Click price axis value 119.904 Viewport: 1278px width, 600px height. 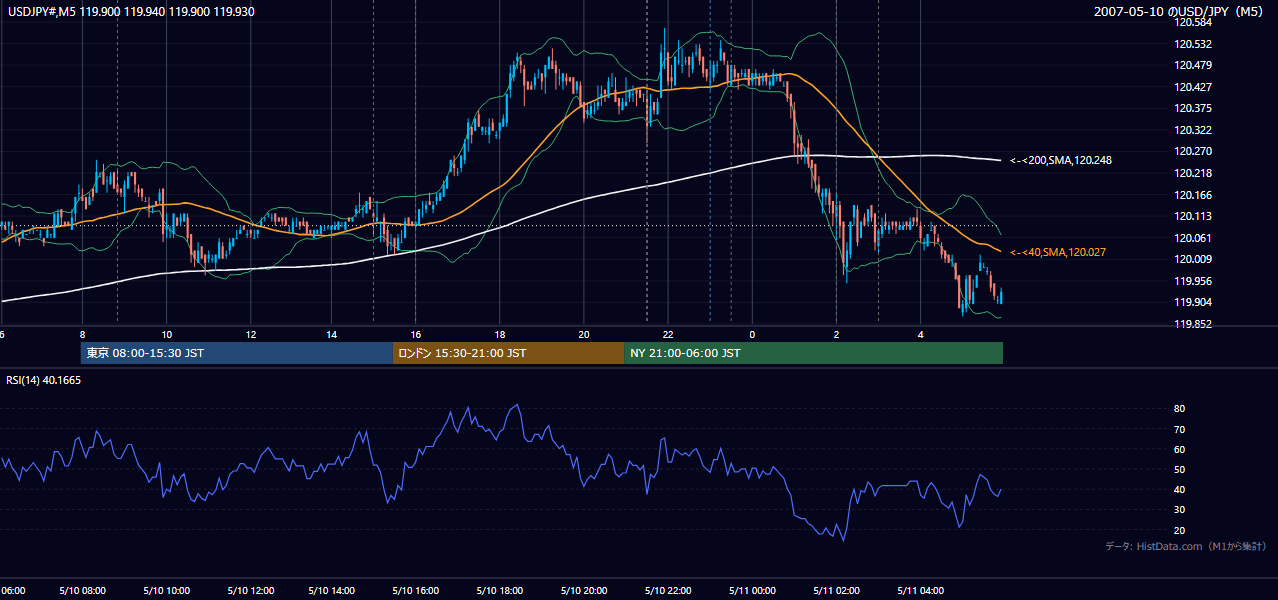(1194, 302)
